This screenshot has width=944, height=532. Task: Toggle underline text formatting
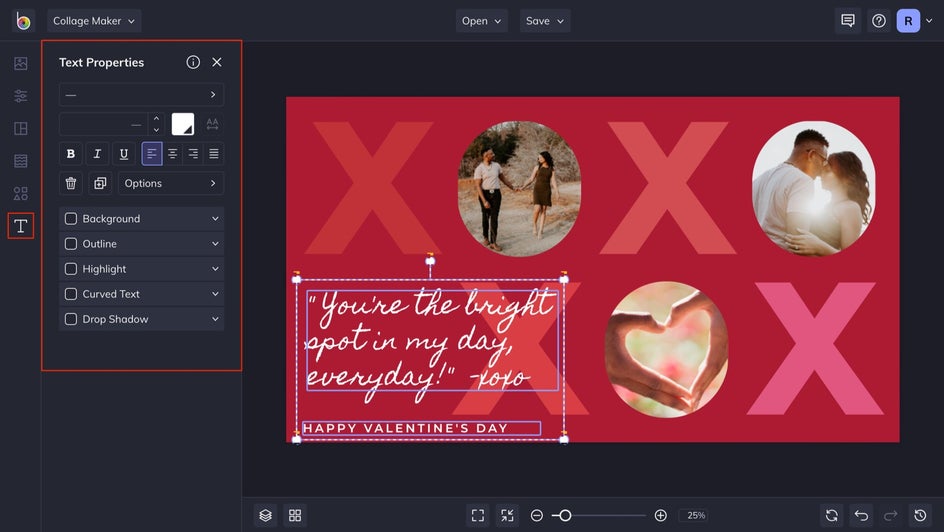[x=123, y=153]
